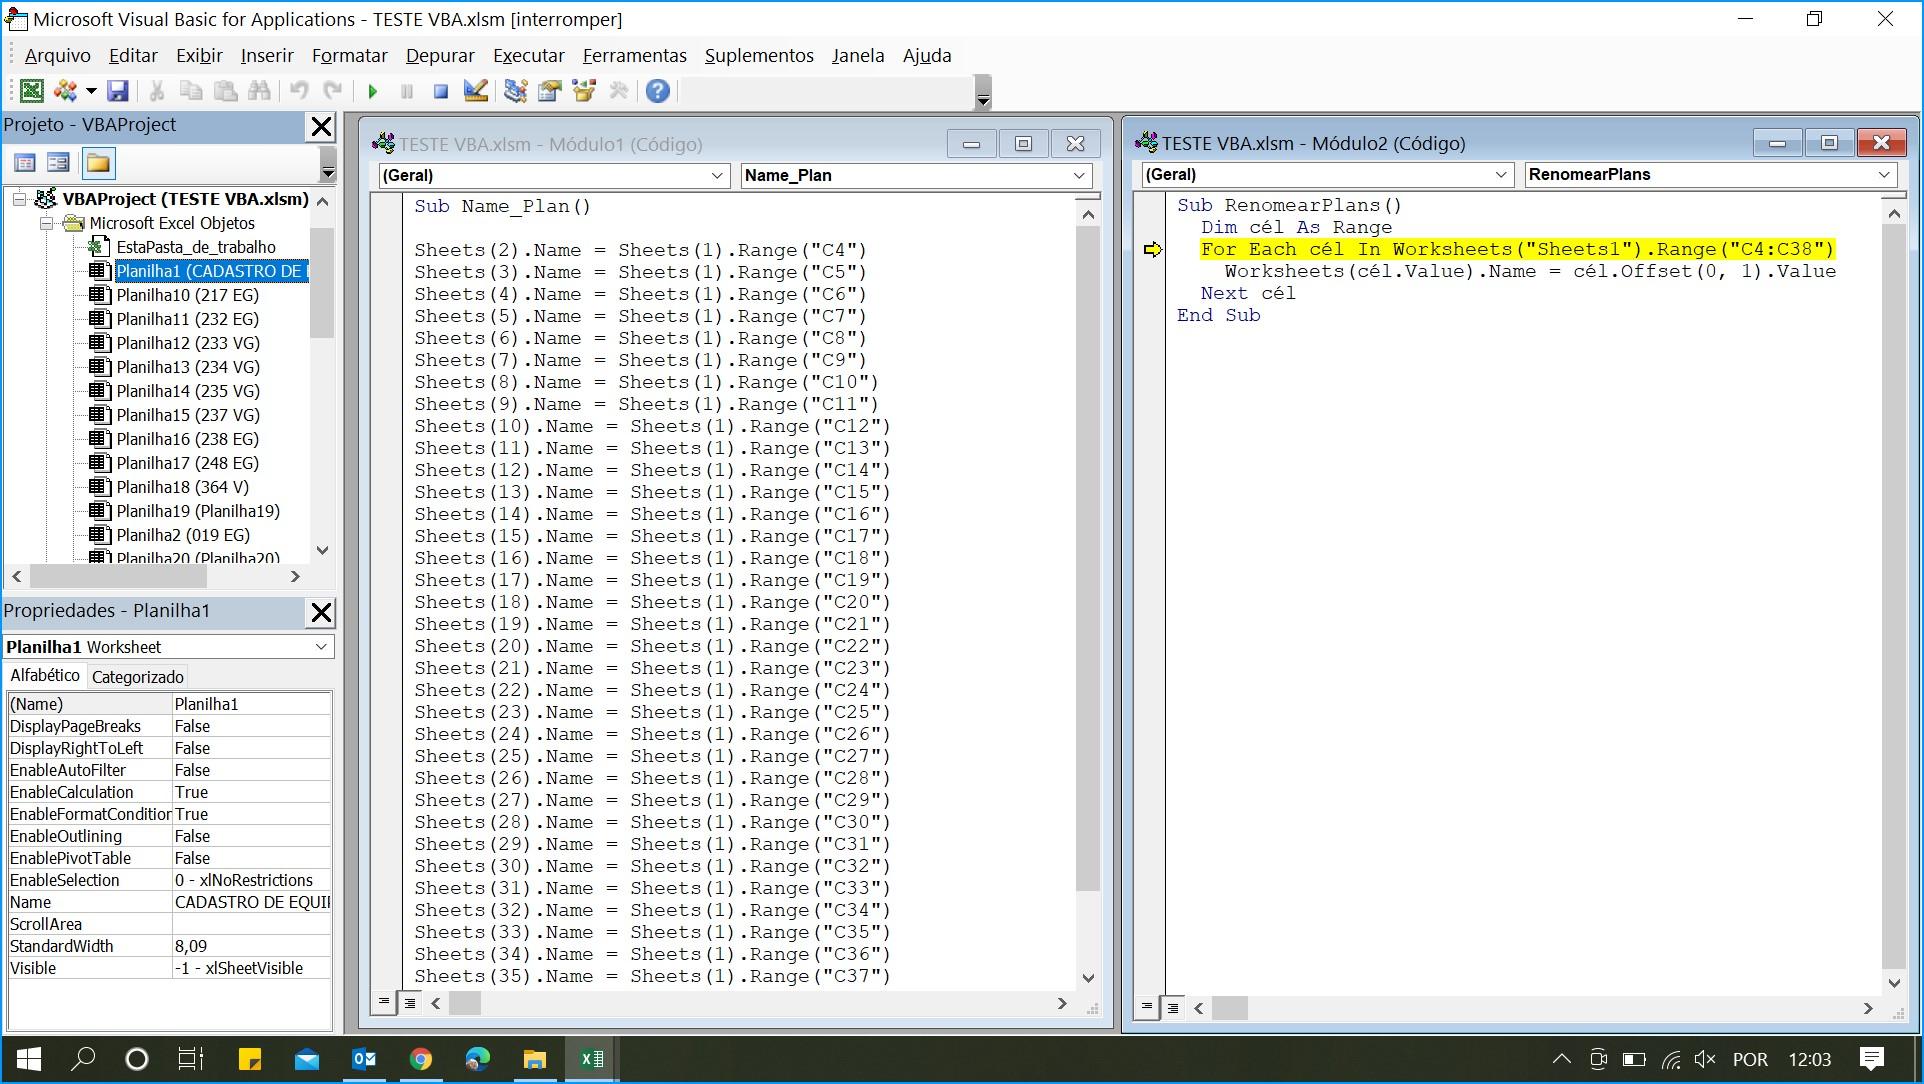1924x1084 pixels.
Task: Click Full Module View button in Módulo2 window
Action: click(x=1173, y=1007)
